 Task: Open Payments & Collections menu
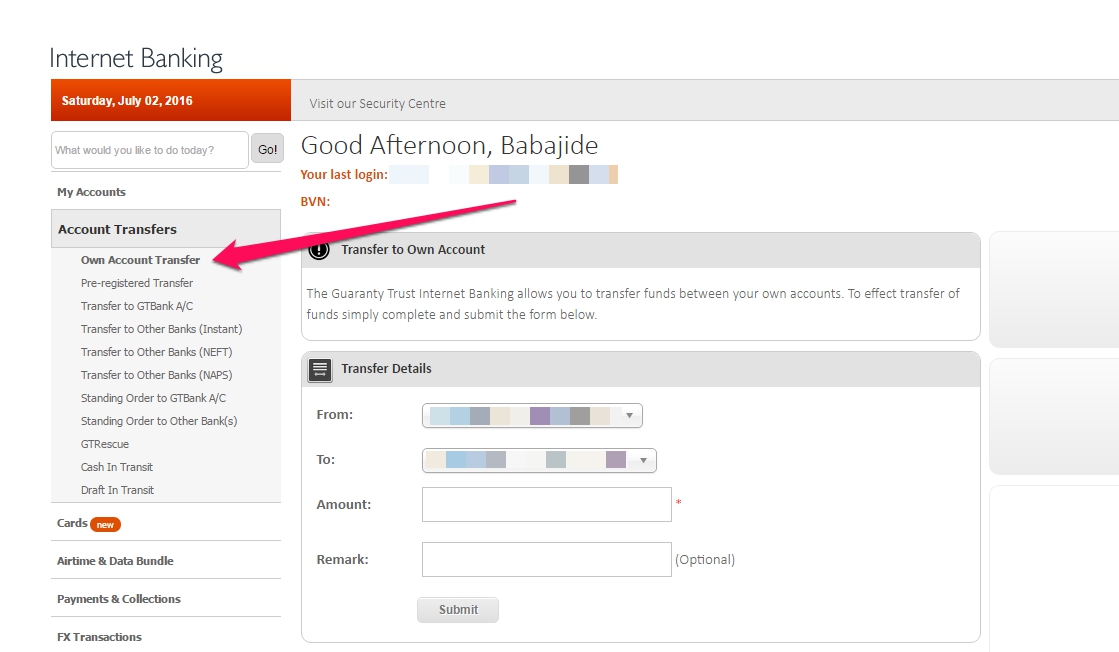pos(118,598)
